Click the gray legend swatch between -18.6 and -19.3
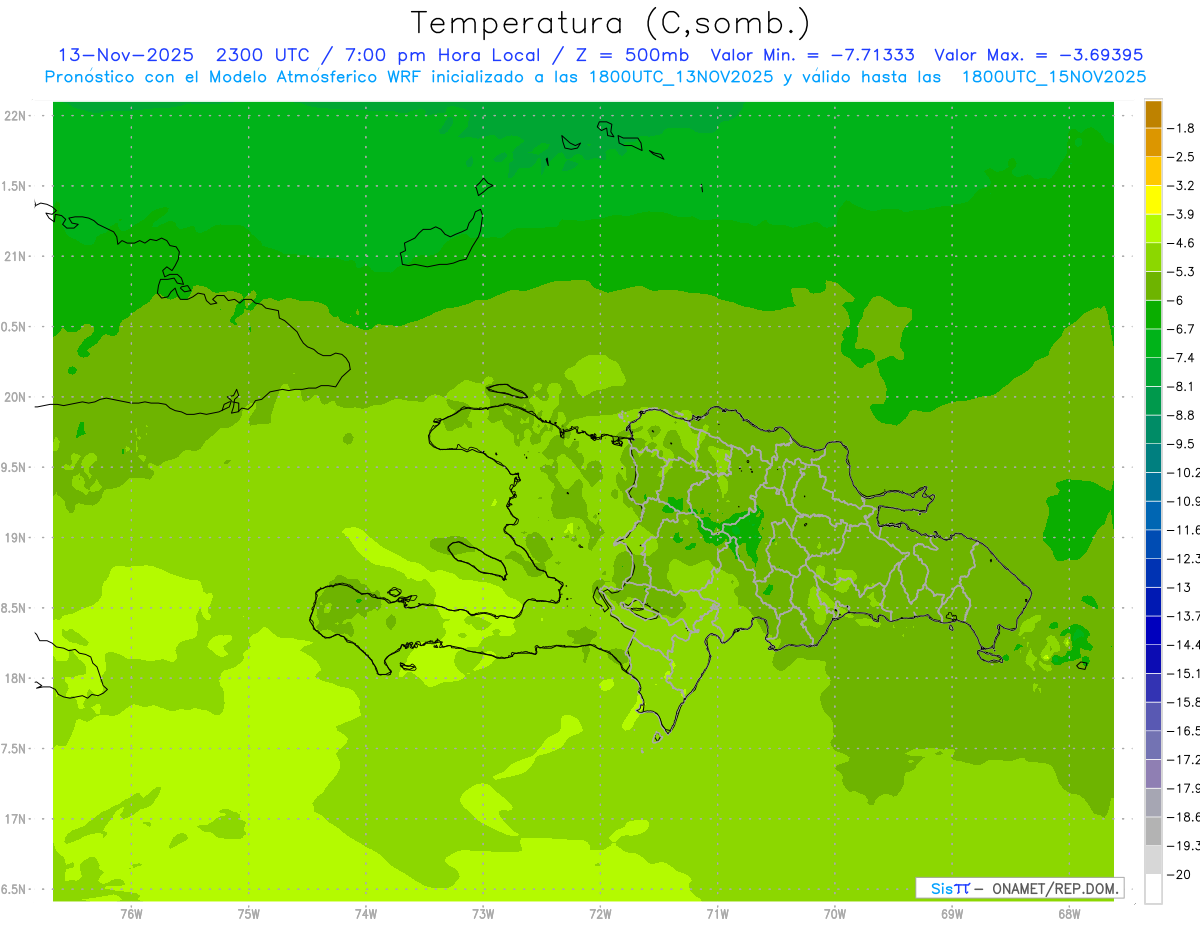Image resolution: width=1200 pixels, height=927 pixels. 1153,831
